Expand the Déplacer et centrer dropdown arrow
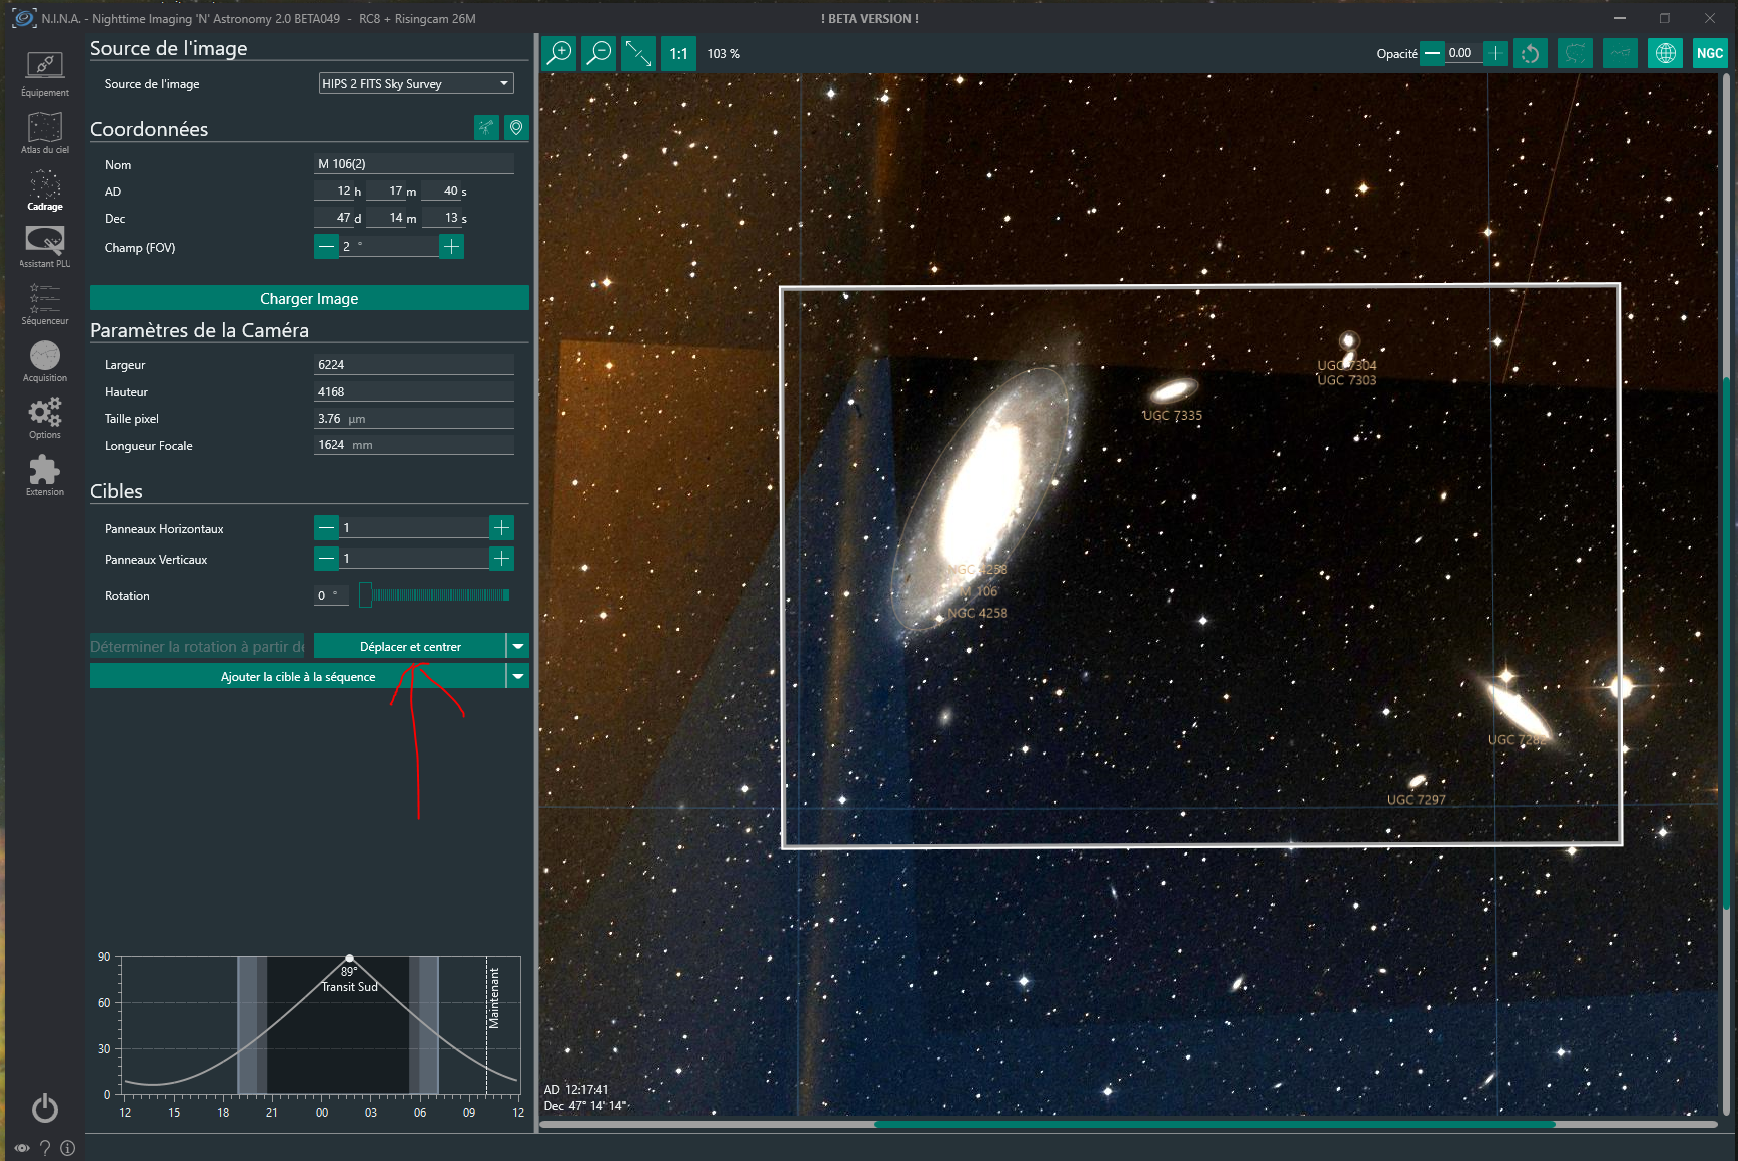This screenshot has height=1161, width=1738. 518,646
